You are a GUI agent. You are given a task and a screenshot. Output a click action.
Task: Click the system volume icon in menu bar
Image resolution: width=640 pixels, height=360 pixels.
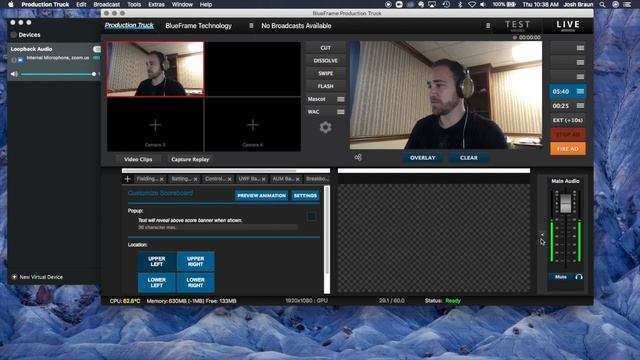click(x=483, y=4)
